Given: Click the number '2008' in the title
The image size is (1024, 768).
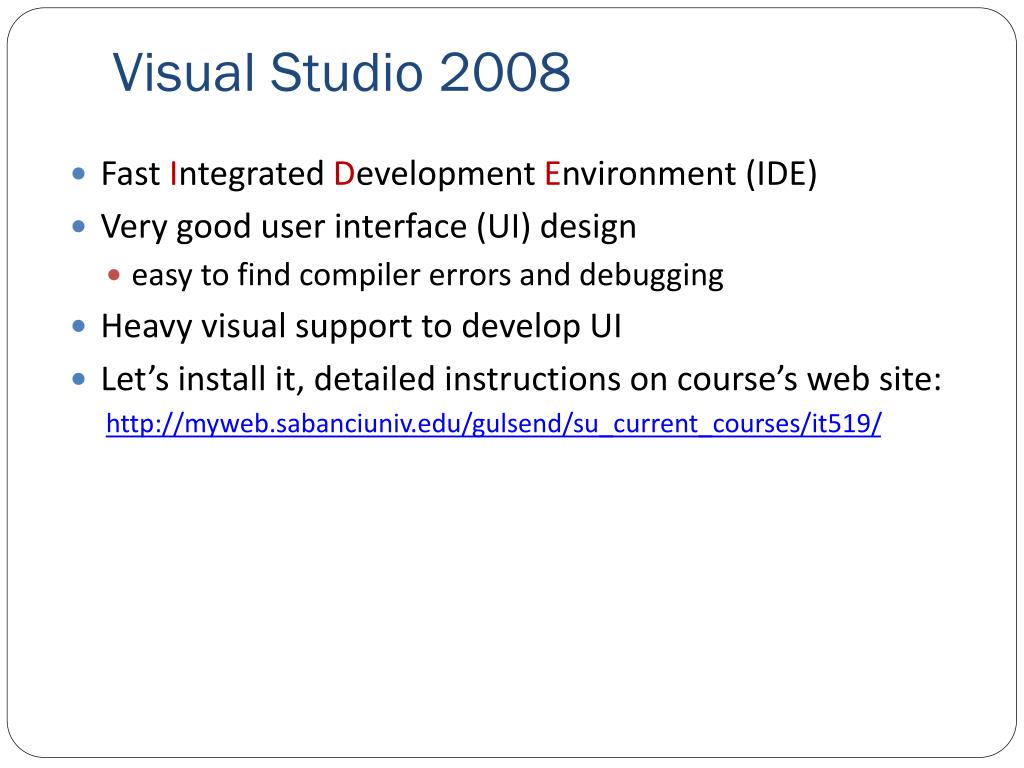Looking at the screenshot, I should click(x=505, y=72).
